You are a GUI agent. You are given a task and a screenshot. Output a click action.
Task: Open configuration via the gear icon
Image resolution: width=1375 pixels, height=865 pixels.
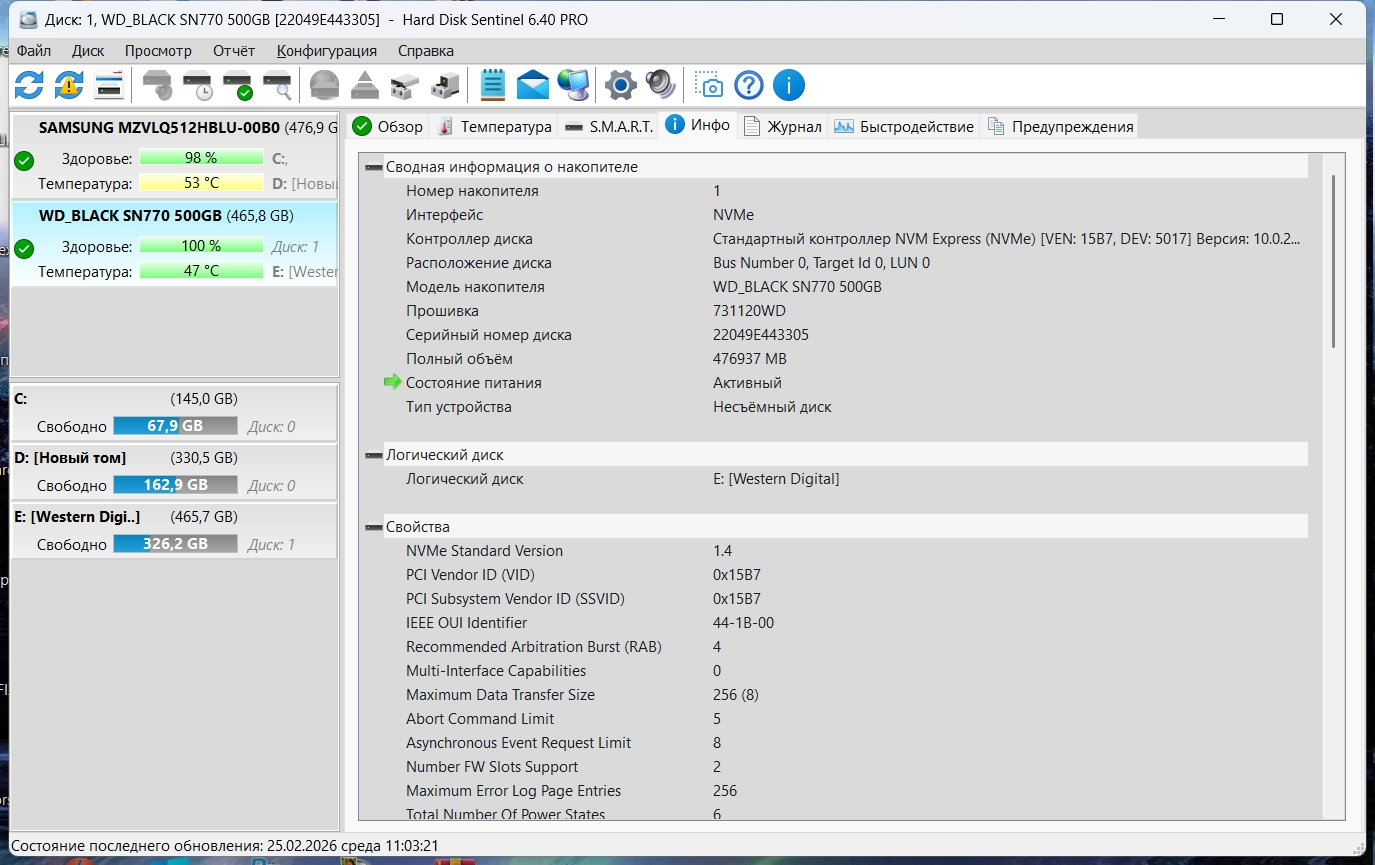pyautogui.click(x=621, y=85)
